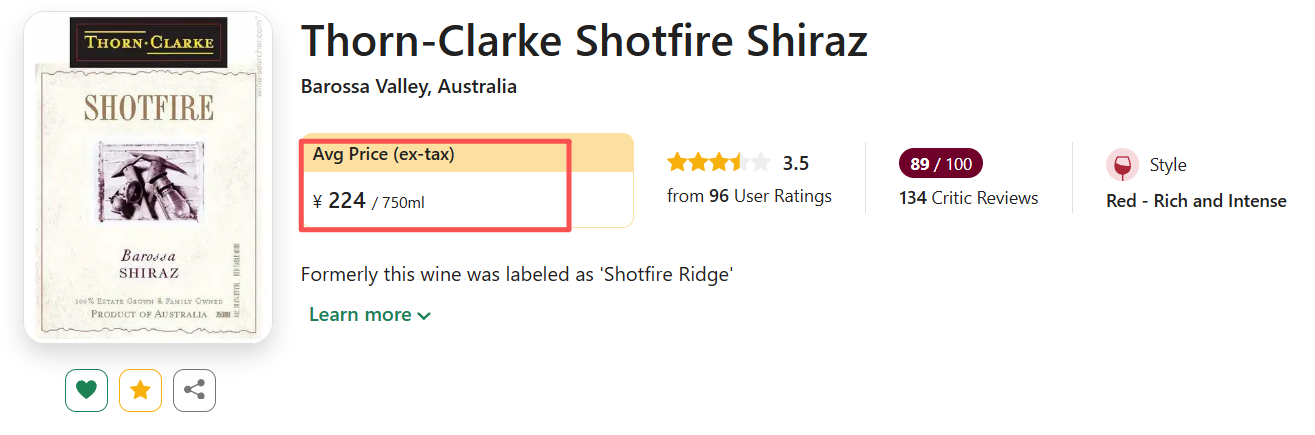Screen dimensions: 1315x435
Task: Expand the Learn more section
Action: coord(370,315)
